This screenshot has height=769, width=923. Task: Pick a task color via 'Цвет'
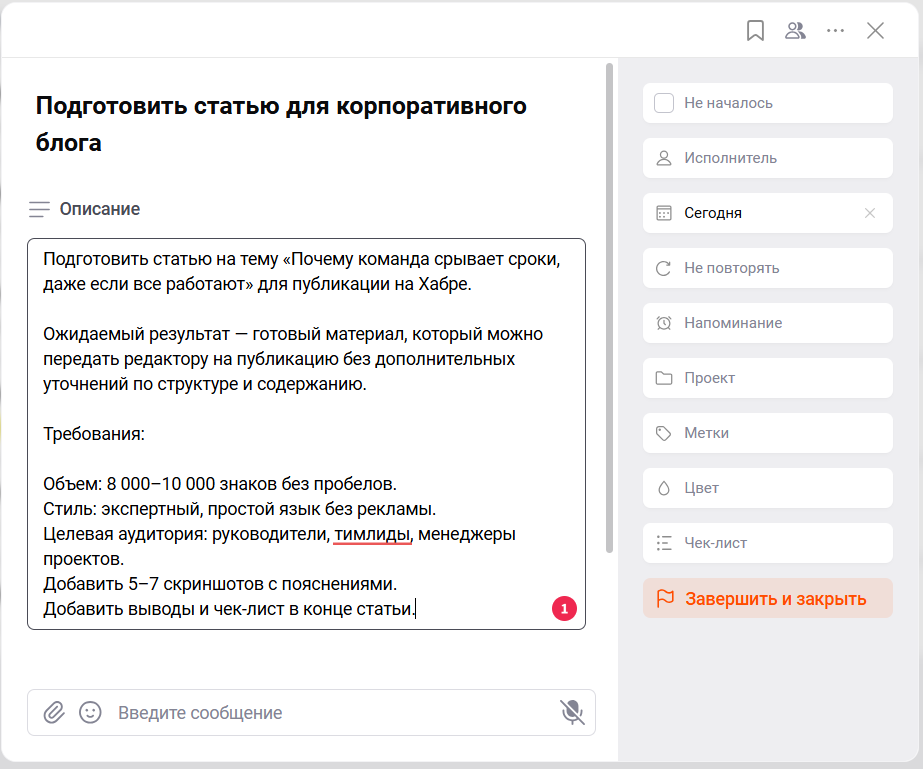(768, 488)
